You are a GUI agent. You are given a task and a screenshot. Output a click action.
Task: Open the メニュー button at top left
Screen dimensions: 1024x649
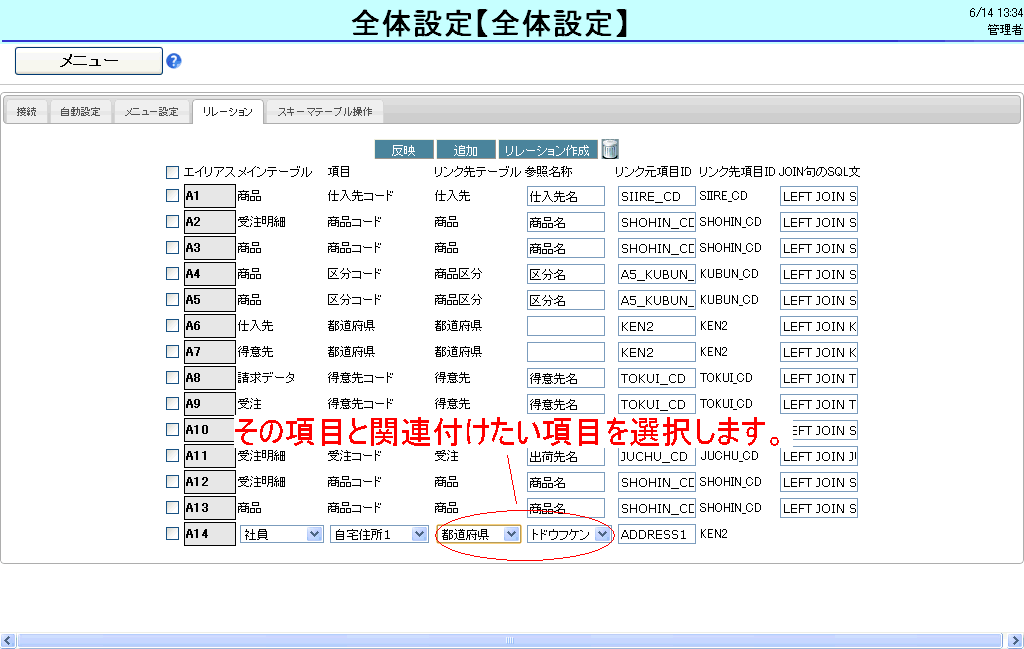(88, 61)
